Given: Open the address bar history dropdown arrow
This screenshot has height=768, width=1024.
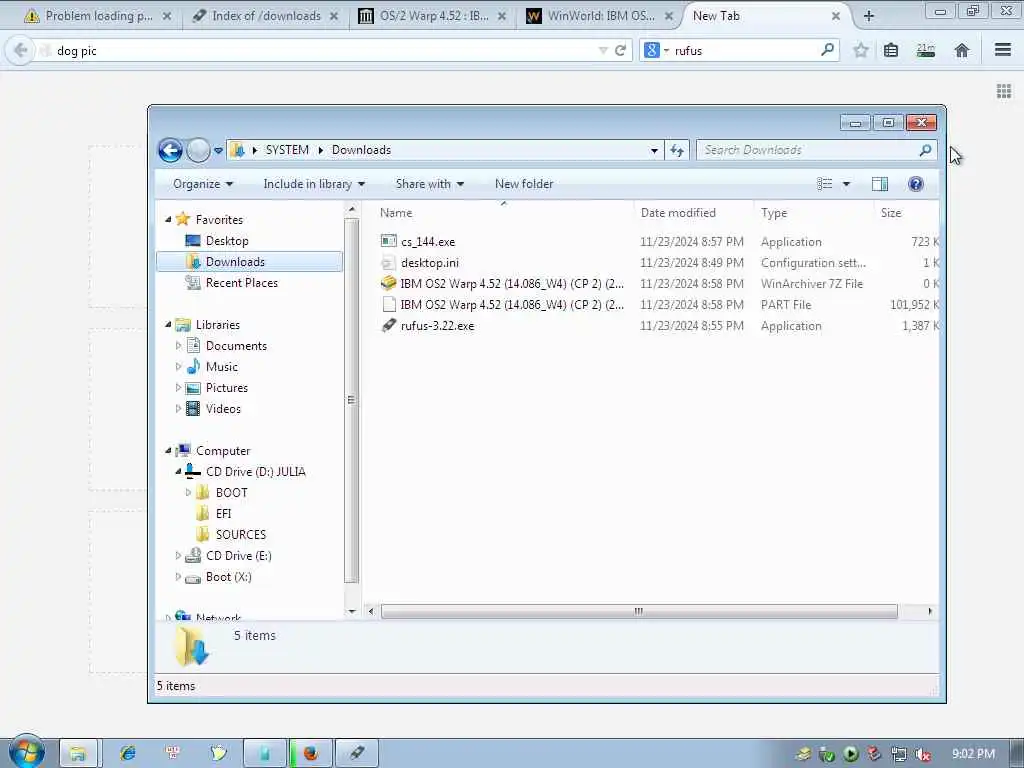Looking at the screenshot, I should click(x=654, y=151).
